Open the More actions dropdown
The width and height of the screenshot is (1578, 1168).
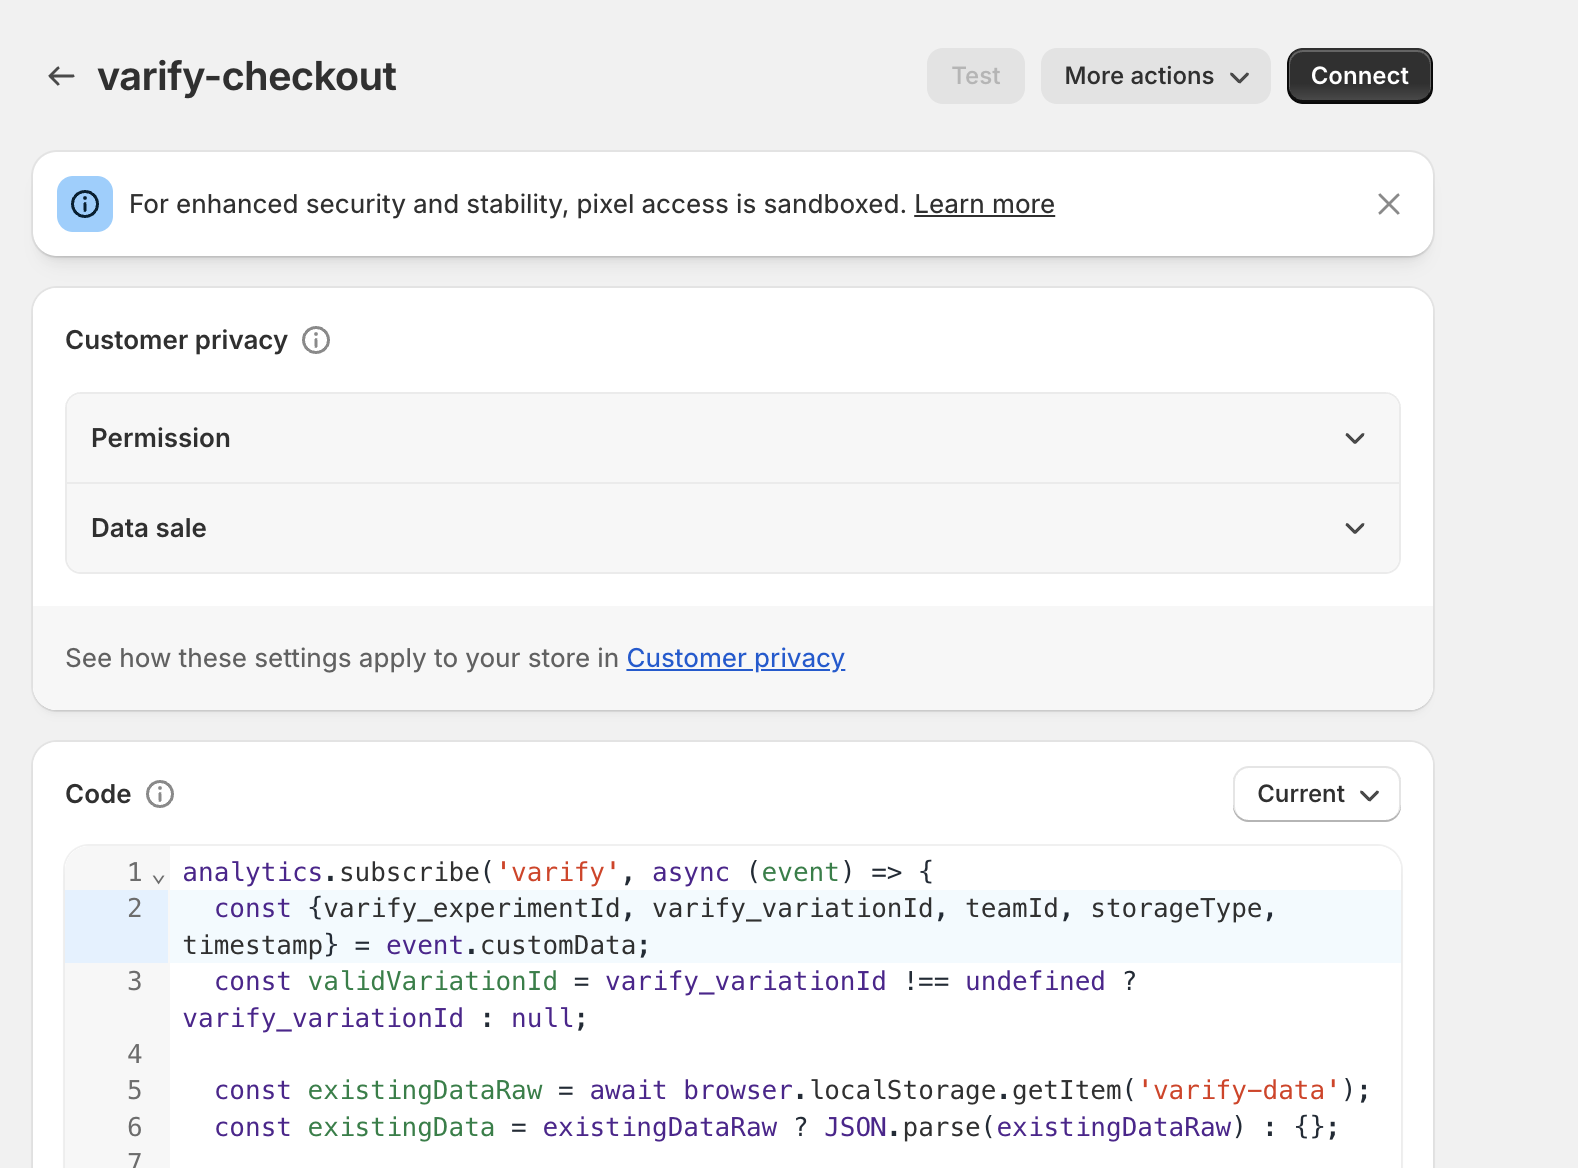tap(1156, 76)
